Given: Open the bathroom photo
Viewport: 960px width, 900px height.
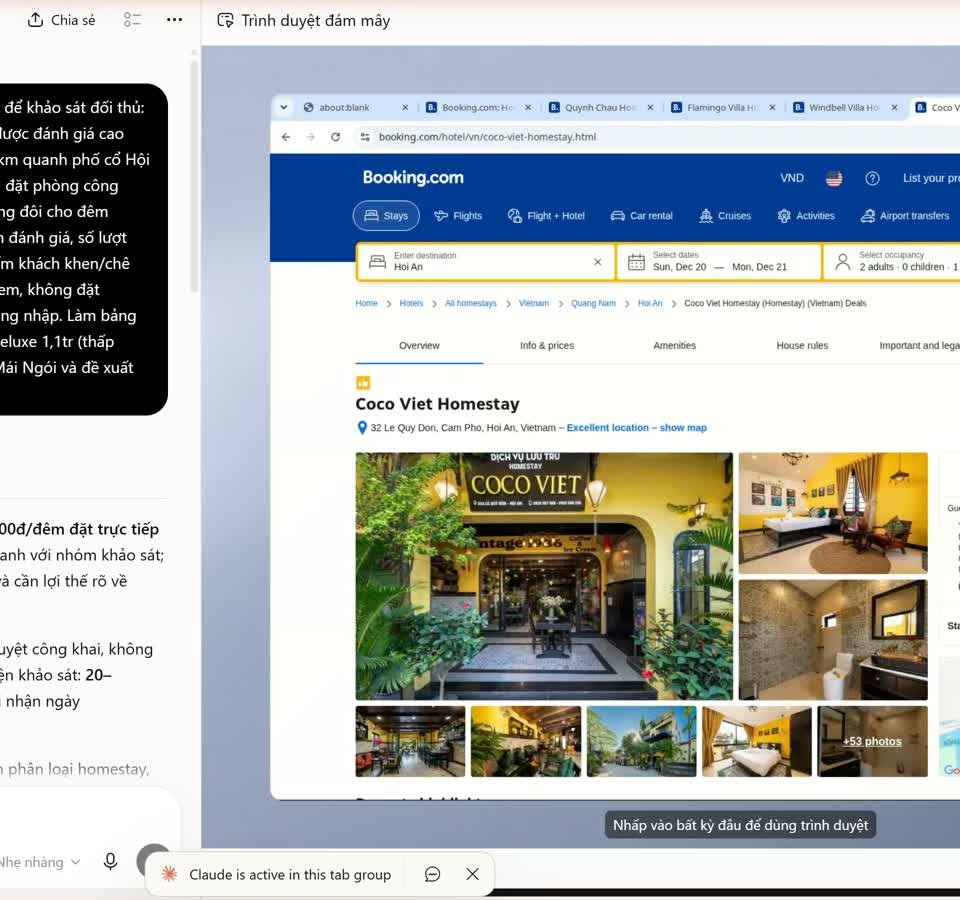Looking at the screenshot, I should click(x=833, y=640).
